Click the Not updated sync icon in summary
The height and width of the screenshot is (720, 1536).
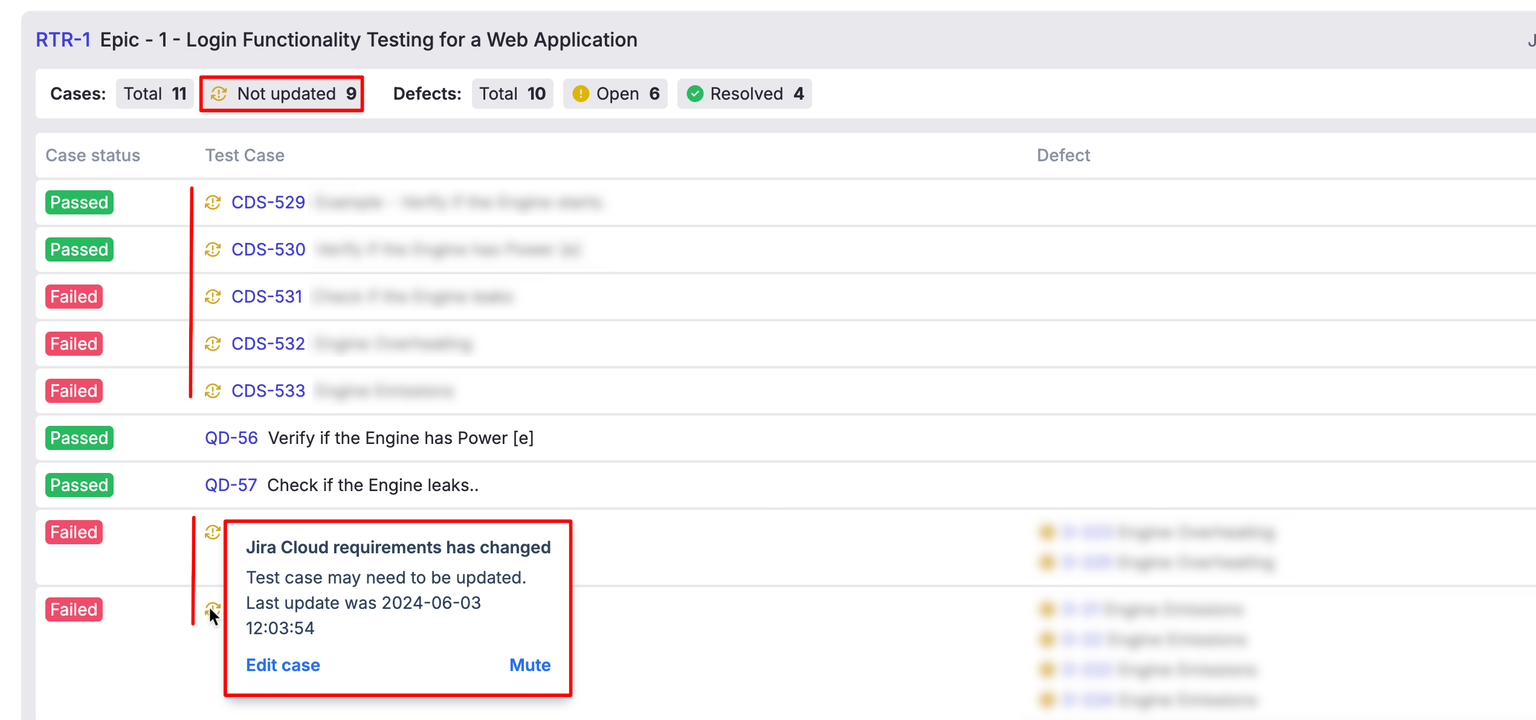tap(219, 94)
